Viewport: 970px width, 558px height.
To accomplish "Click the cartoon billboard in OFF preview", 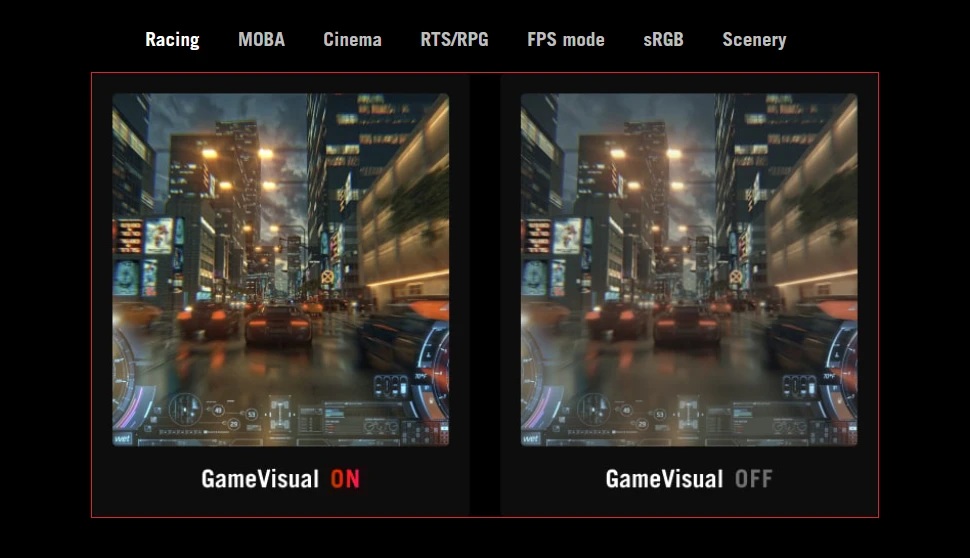I will (x=567, y=236).
